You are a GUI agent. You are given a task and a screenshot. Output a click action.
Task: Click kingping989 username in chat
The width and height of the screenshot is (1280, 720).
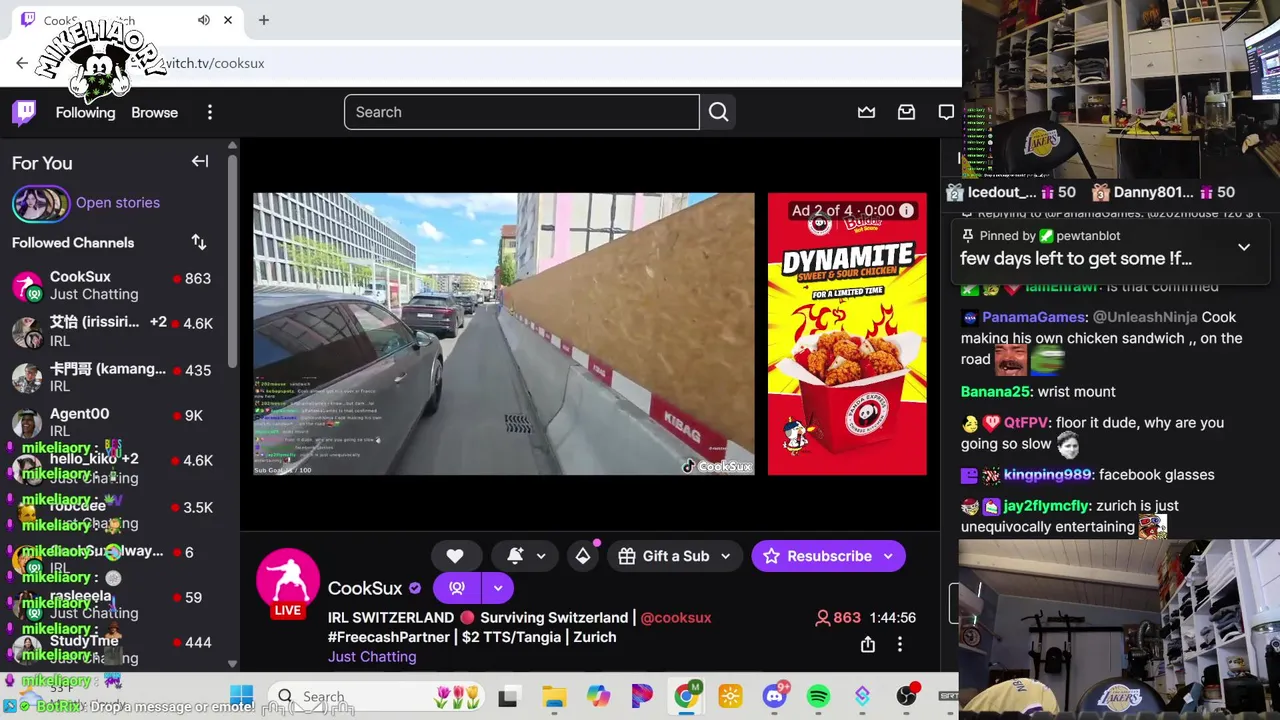click(1047, 475)
